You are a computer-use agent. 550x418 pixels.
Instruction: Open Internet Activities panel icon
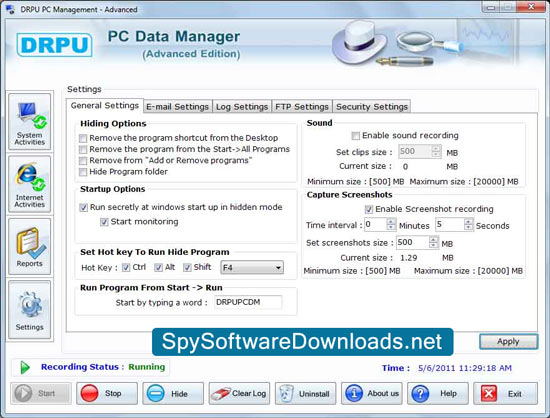(x=29, y=184)
